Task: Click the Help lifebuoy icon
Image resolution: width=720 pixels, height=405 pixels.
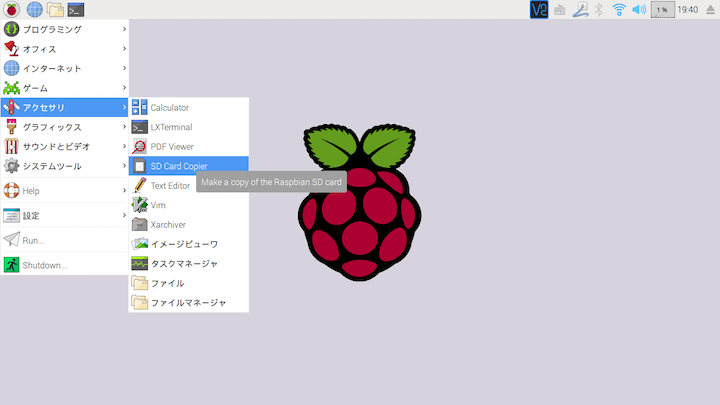Action: pyautogui.click(x=11, y=191)
